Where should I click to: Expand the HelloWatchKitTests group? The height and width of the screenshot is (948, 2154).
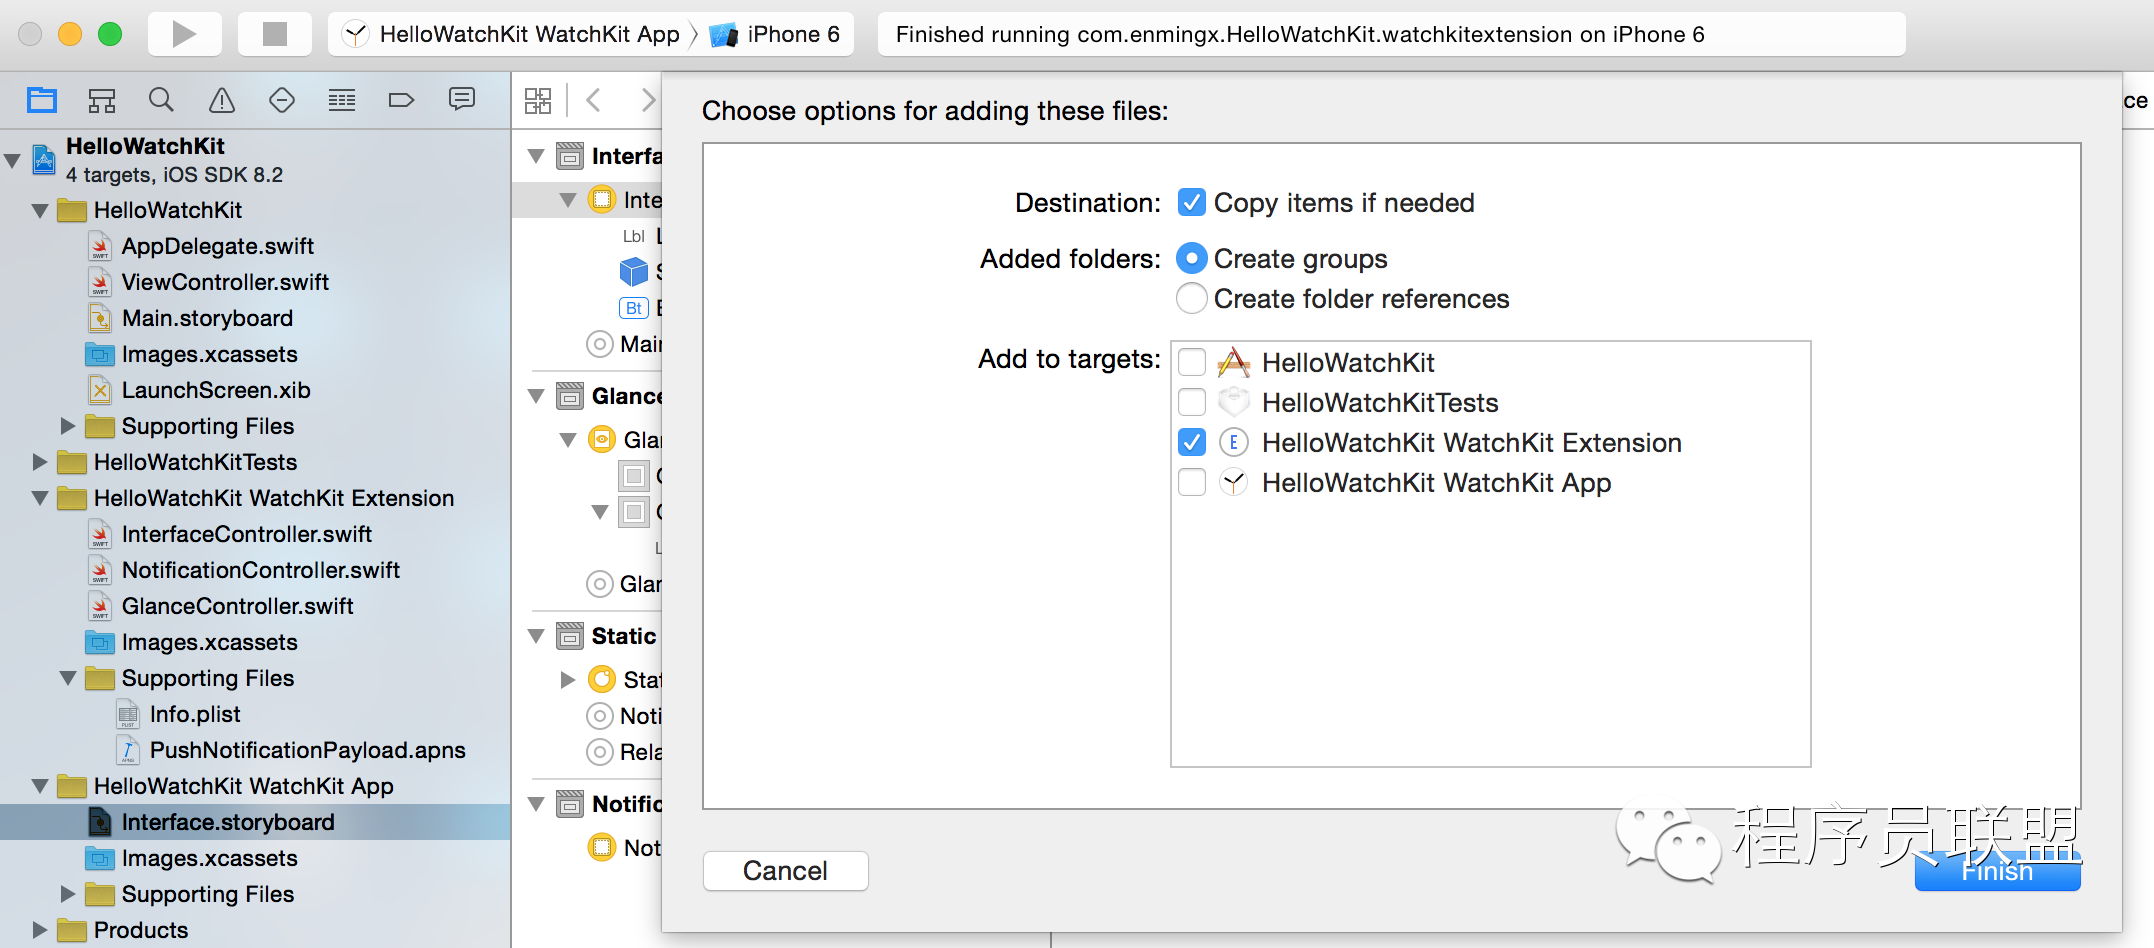(40, 462)
